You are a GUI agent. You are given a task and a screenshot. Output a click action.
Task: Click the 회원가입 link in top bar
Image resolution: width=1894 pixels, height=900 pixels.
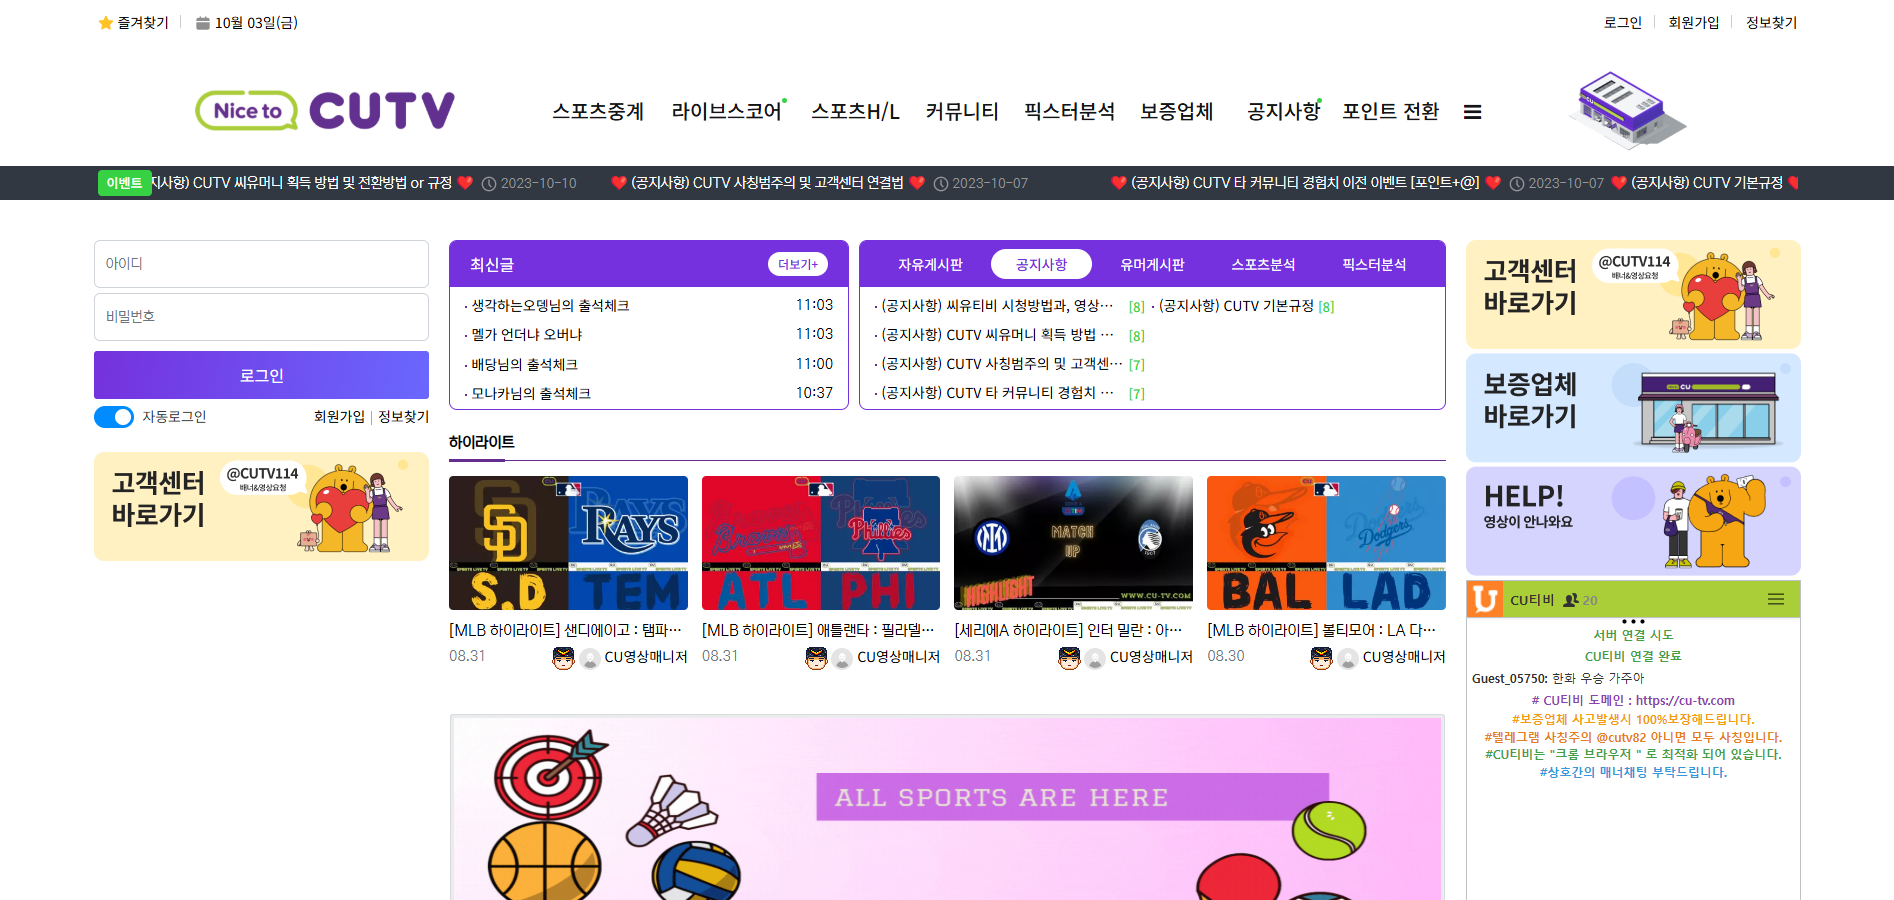1693,23
